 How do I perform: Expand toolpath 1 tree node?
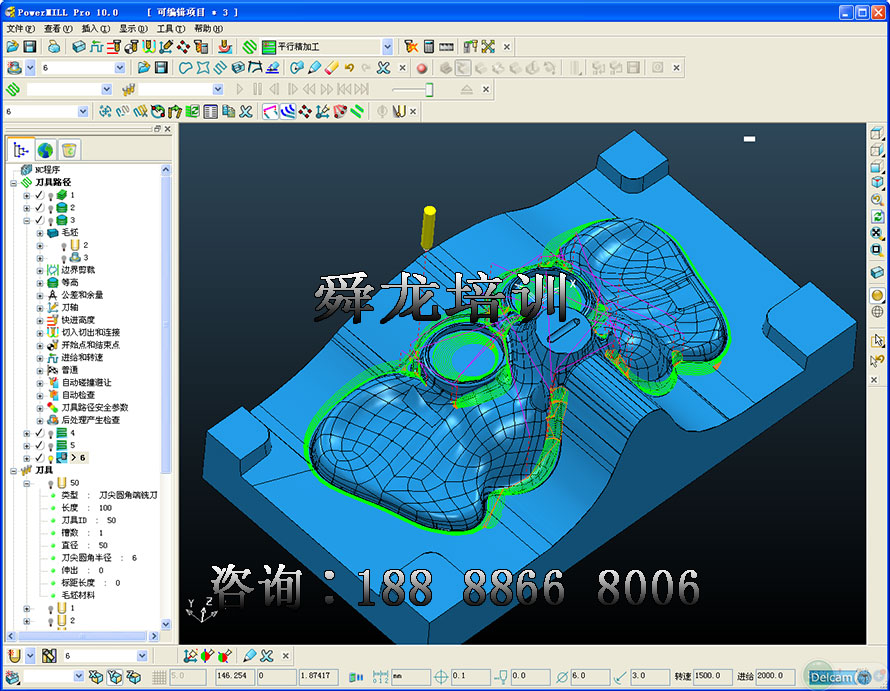coord(27,195)
